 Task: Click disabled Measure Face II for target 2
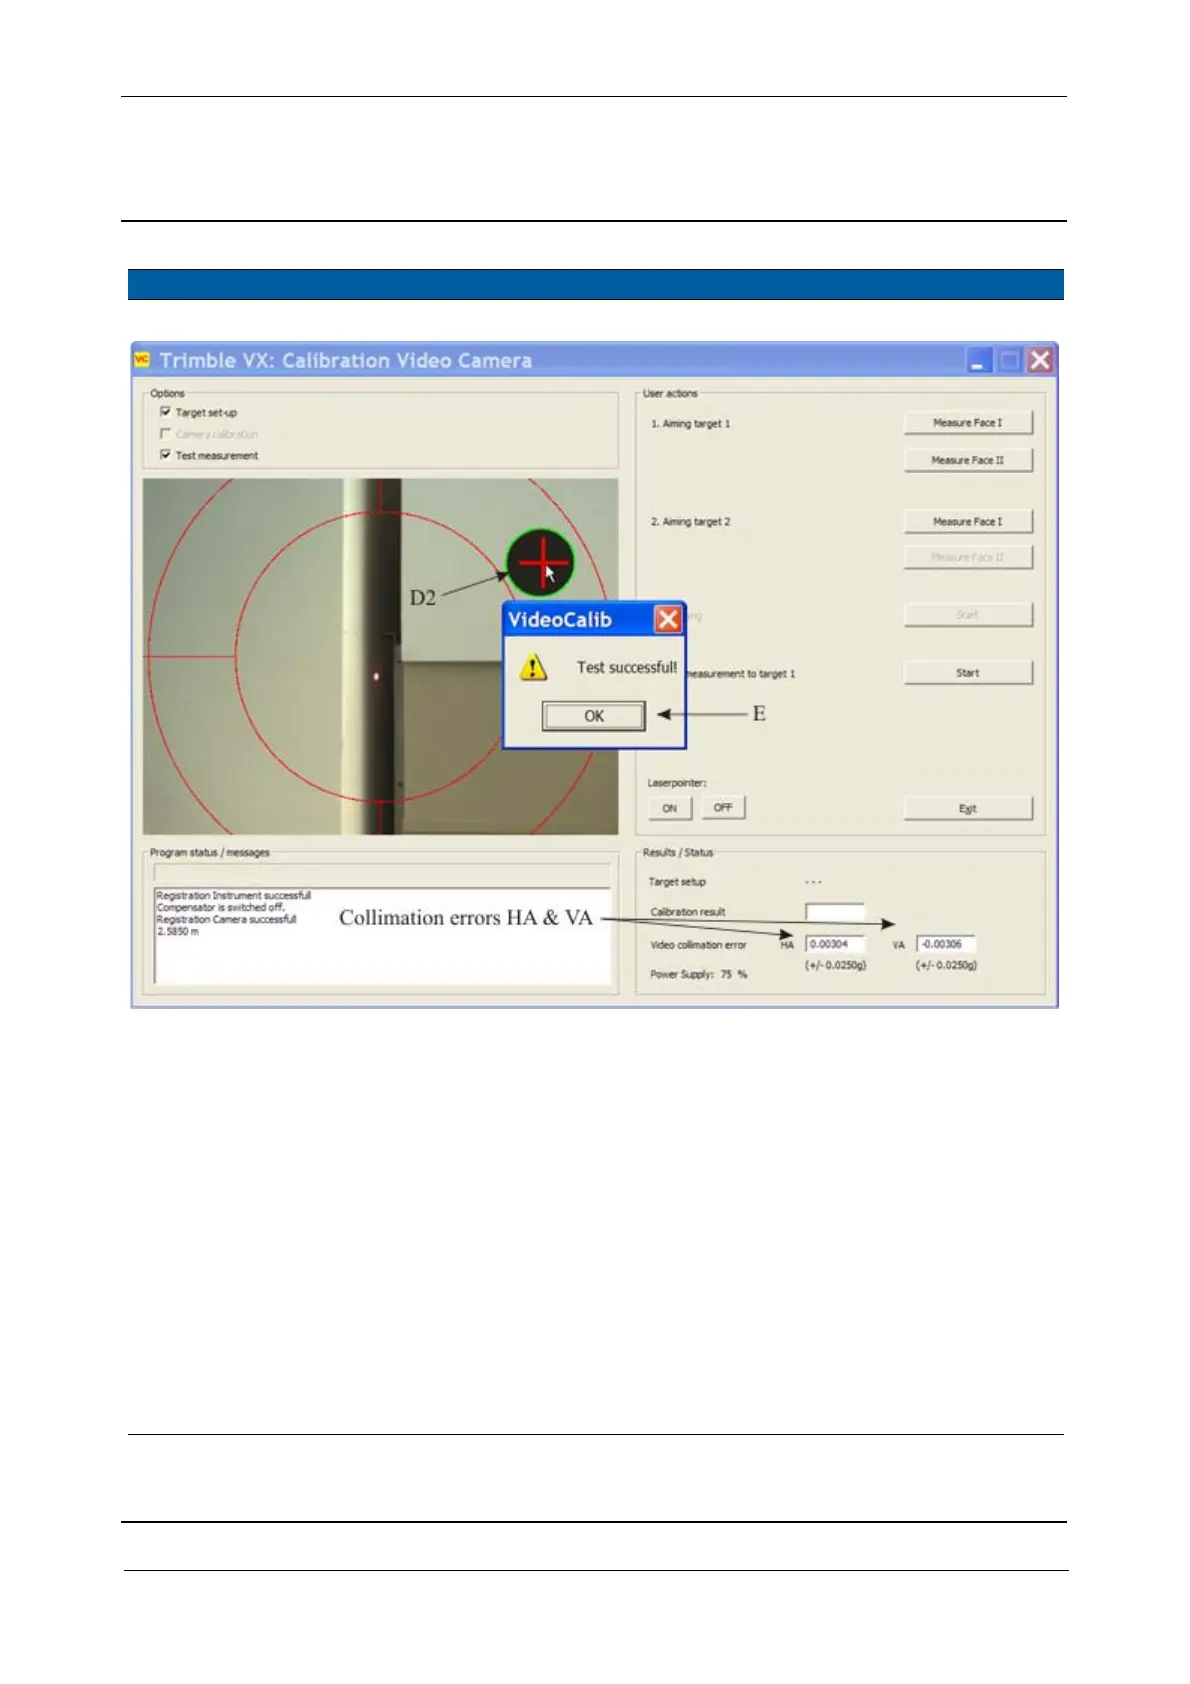968,557
